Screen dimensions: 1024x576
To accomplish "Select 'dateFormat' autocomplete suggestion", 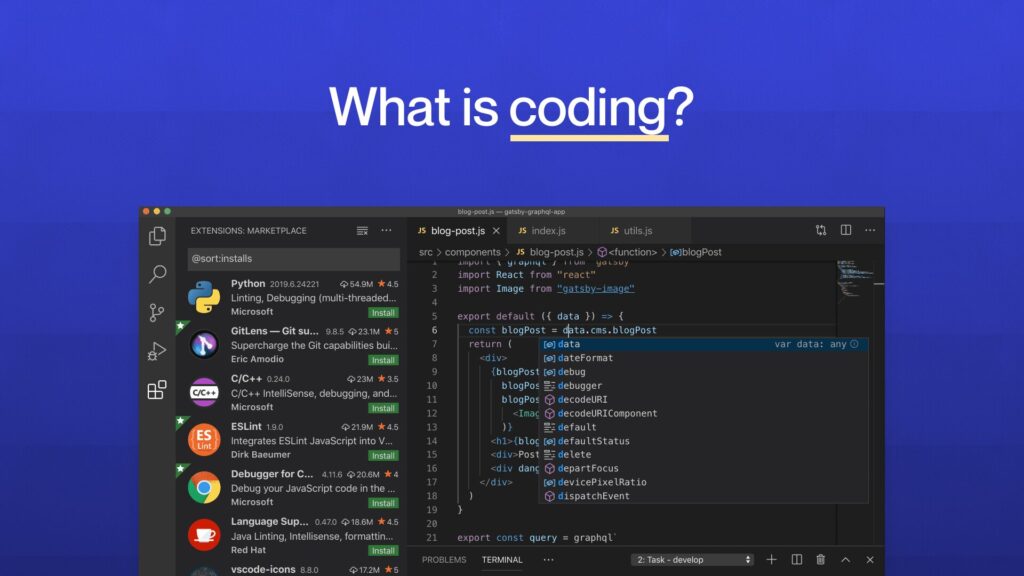I will 703,358.
